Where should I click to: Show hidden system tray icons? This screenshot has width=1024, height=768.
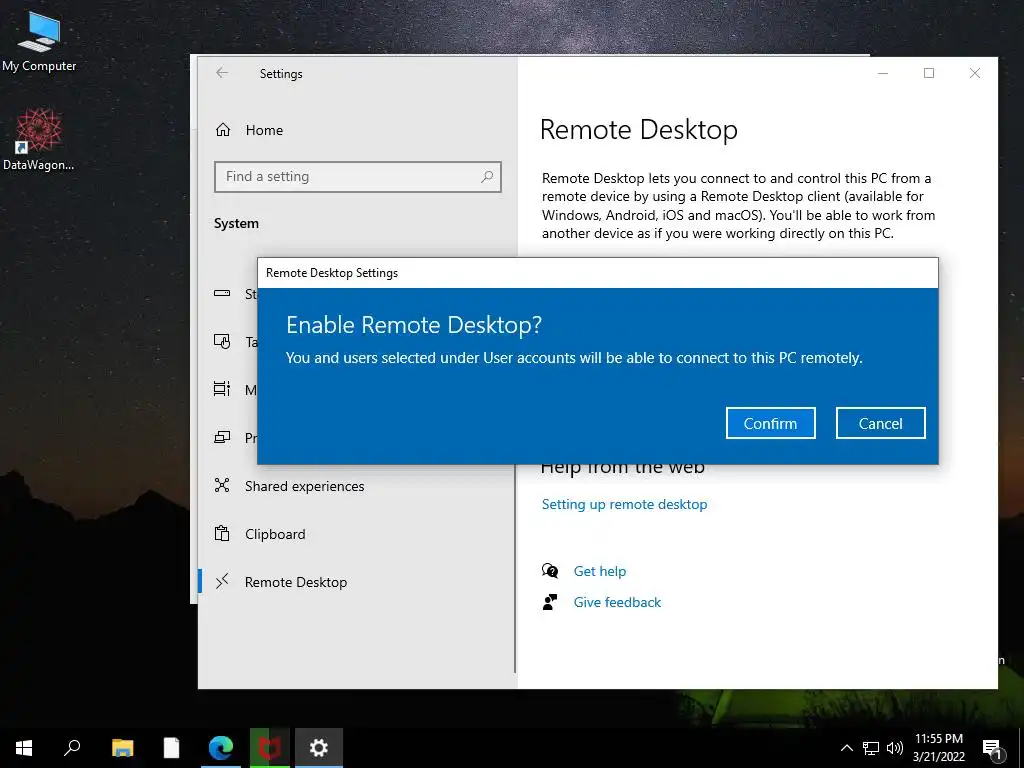(x=846, y=748)
